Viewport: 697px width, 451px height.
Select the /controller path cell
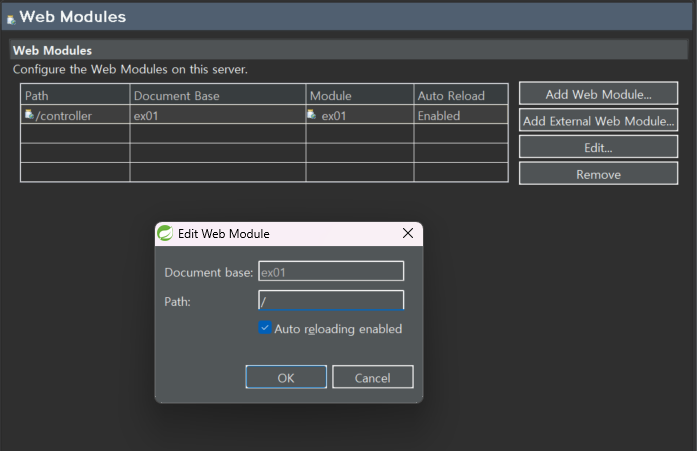75,115
